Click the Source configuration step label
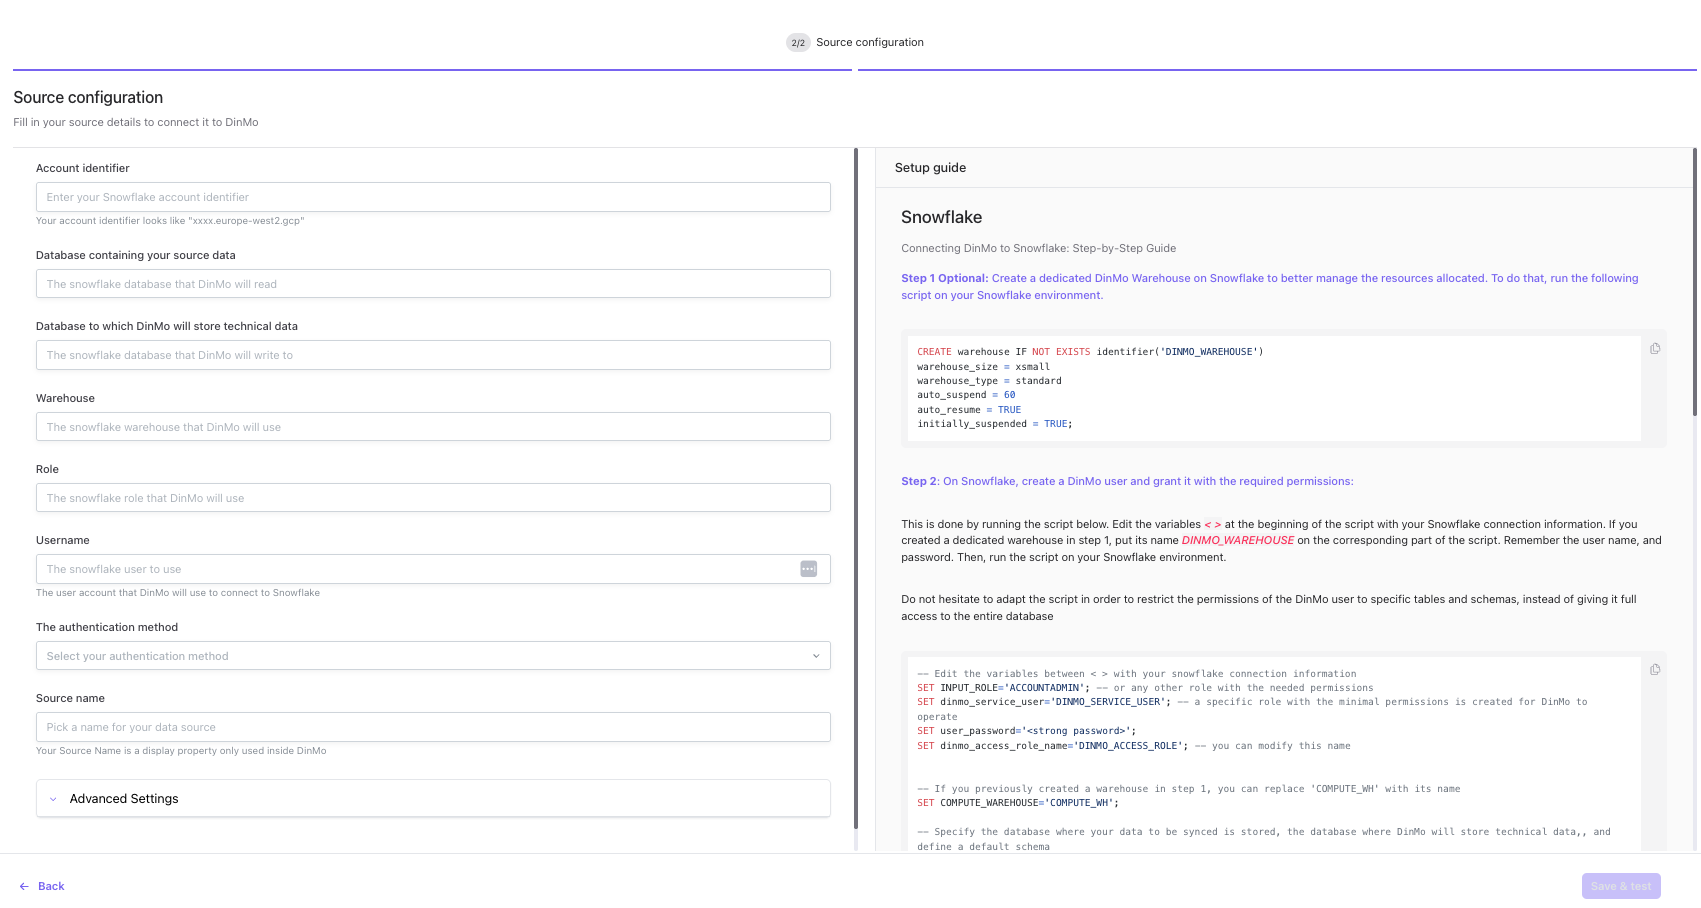1701x908 pixels. coord(870,42)
